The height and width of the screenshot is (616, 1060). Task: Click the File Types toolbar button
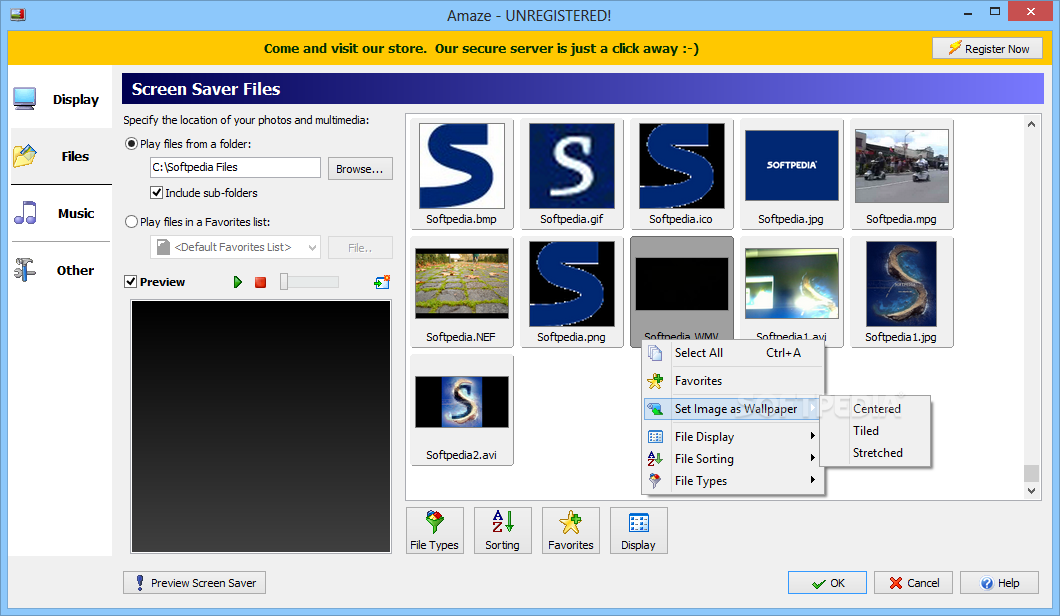[x=435, y=531]
